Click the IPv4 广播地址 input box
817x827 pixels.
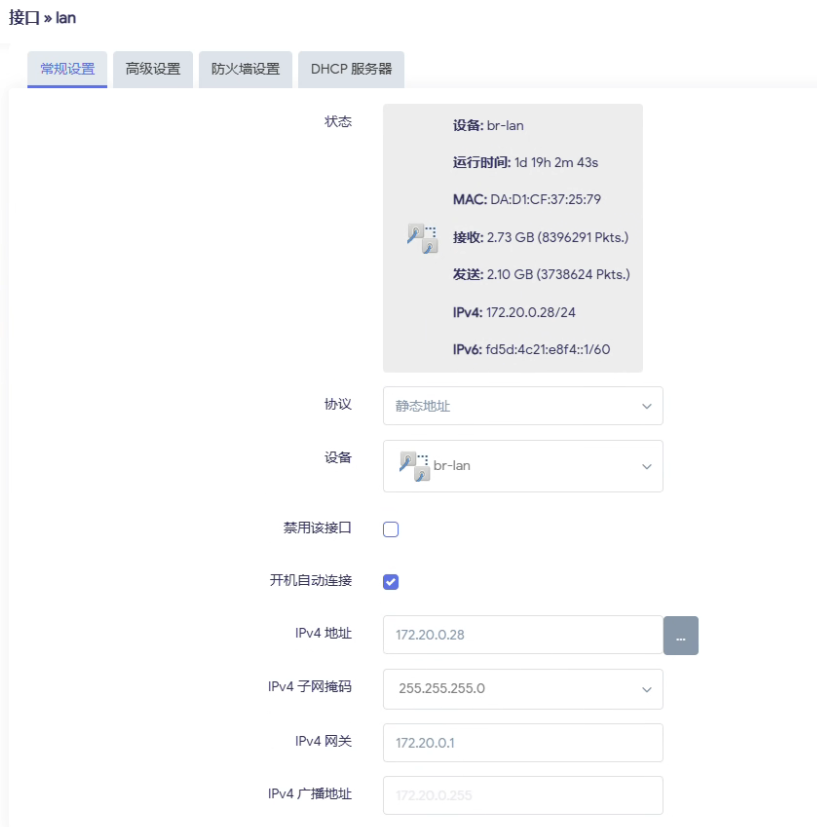(x=522, y=795)
